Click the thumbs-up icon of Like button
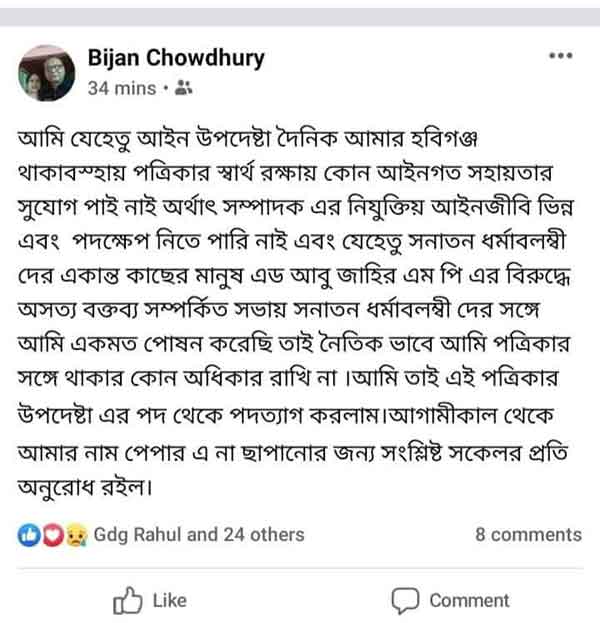600x623 pixels. [x=127, y=600]
